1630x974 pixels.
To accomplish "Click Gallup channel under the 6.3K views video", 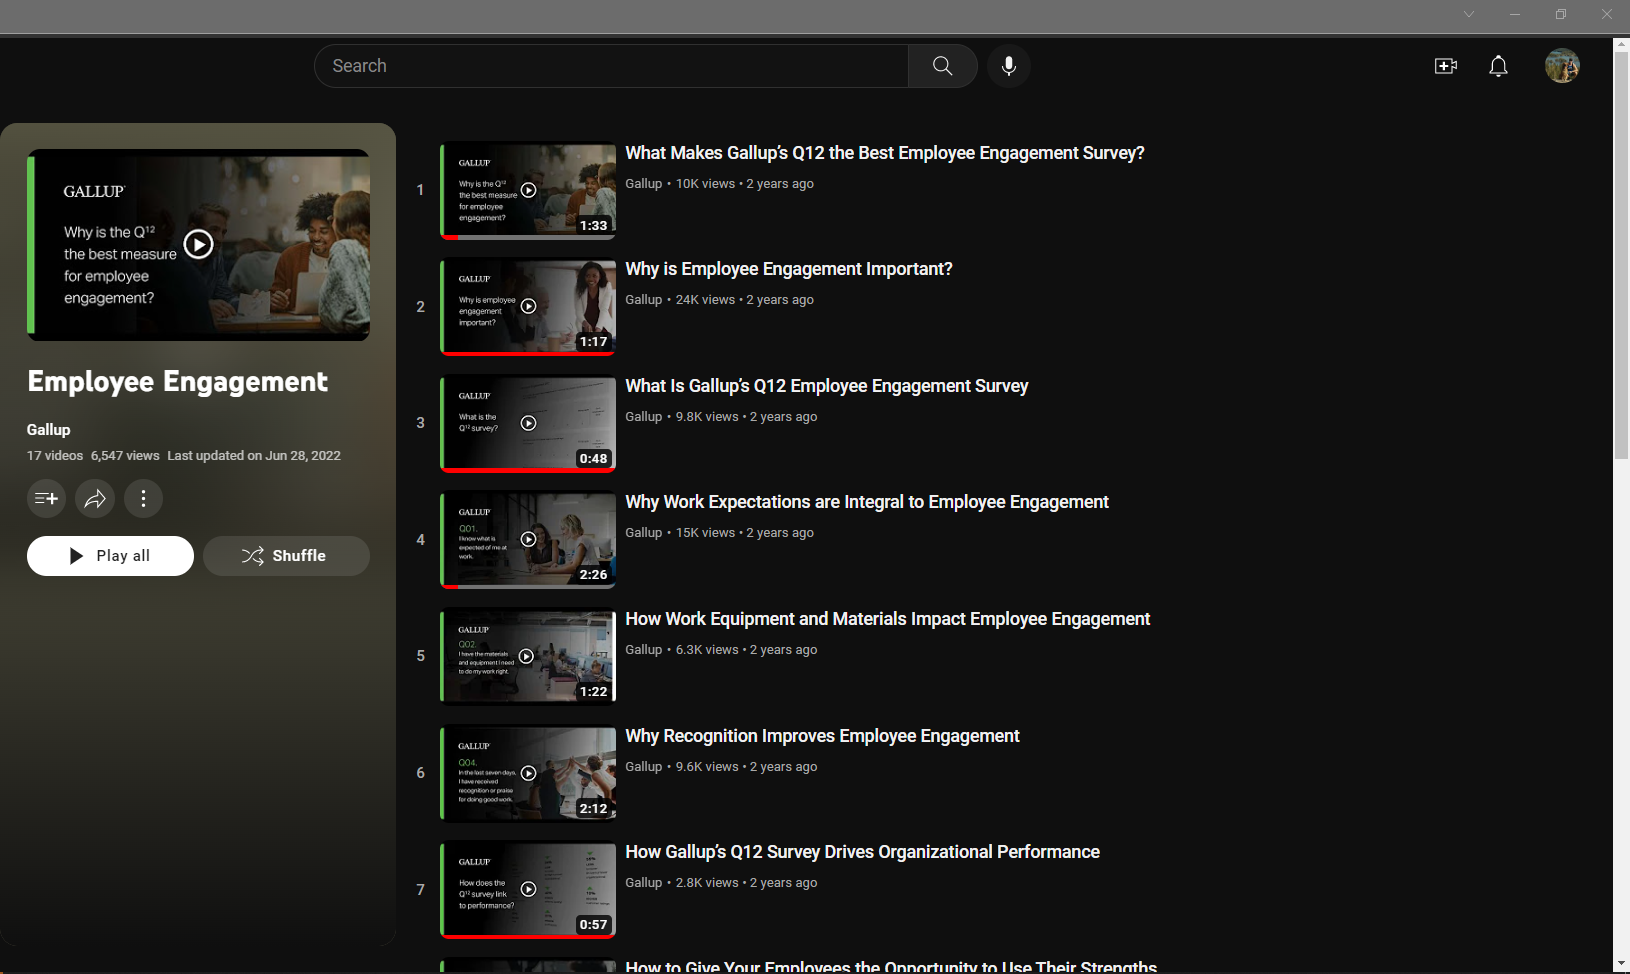I will (643, 650).
